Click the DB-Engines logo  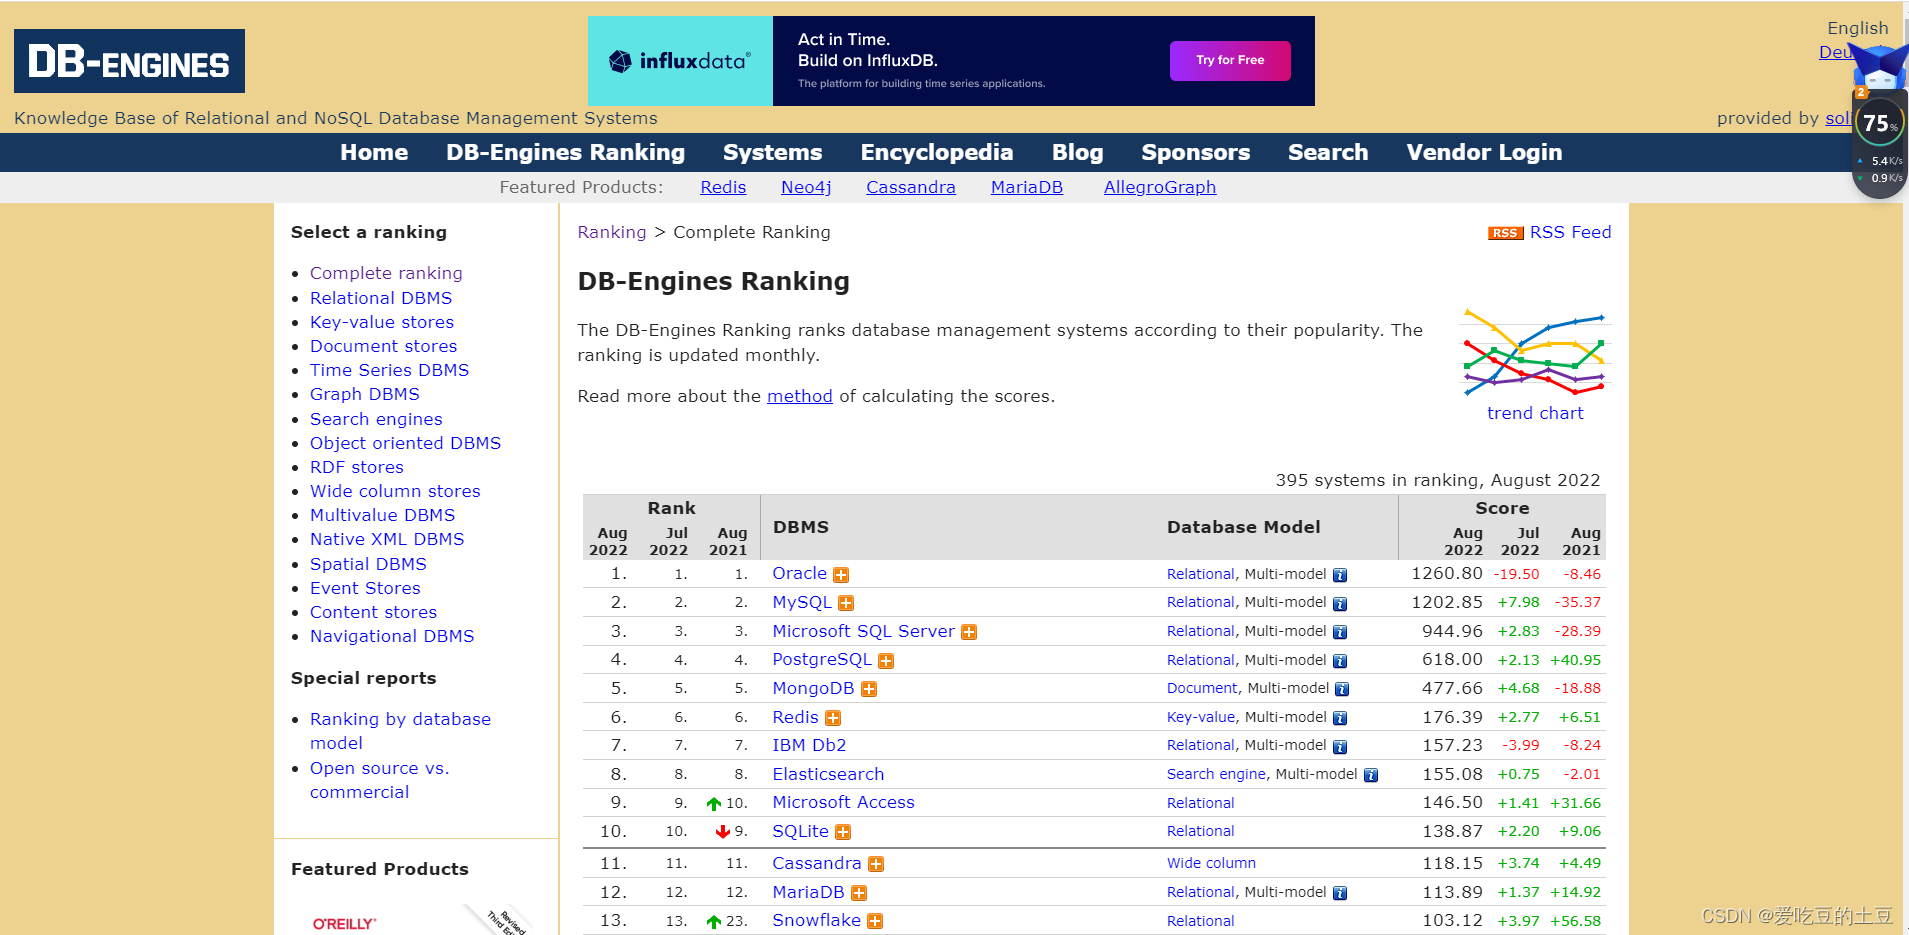tap(129, 61)
